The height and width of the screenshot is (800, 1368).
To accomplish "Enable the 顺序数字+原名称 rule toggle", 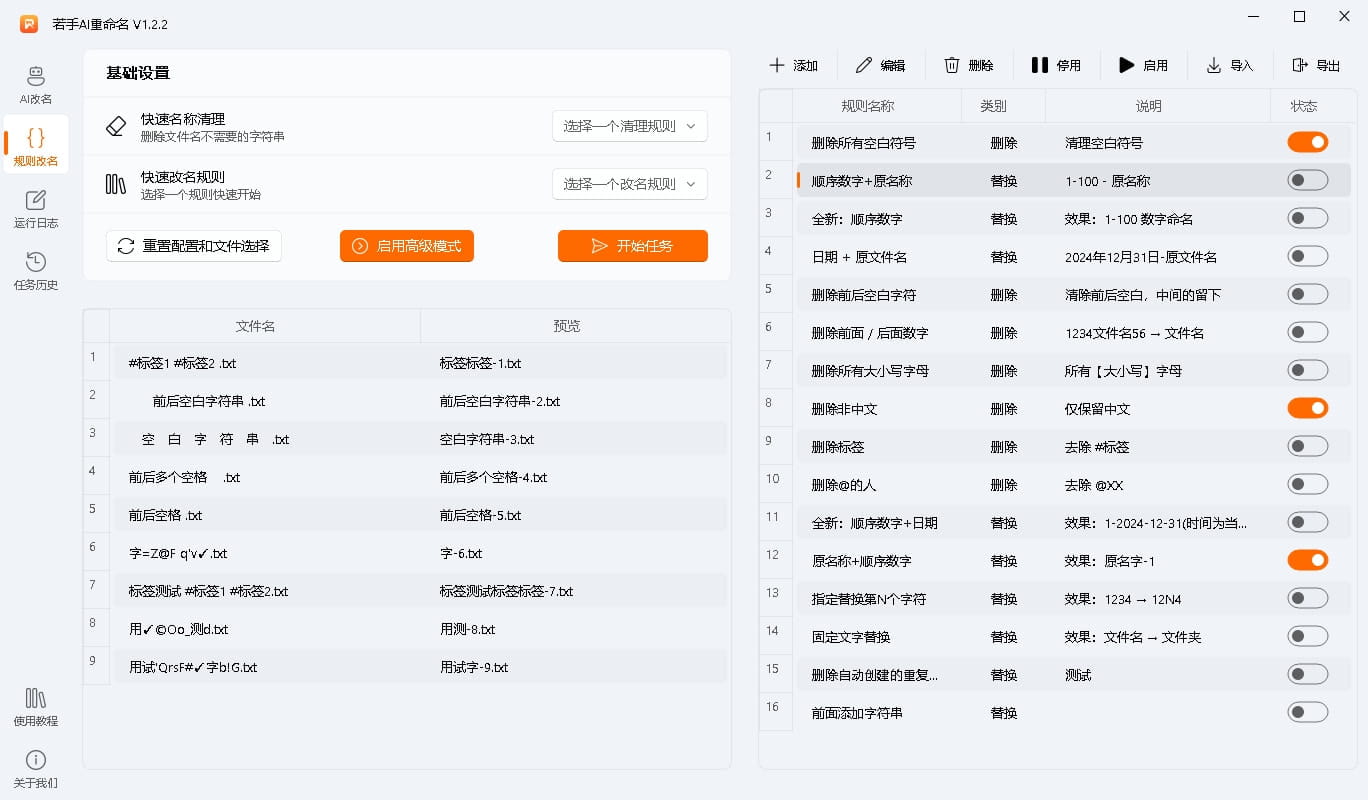I will (x=1308, y=180).
